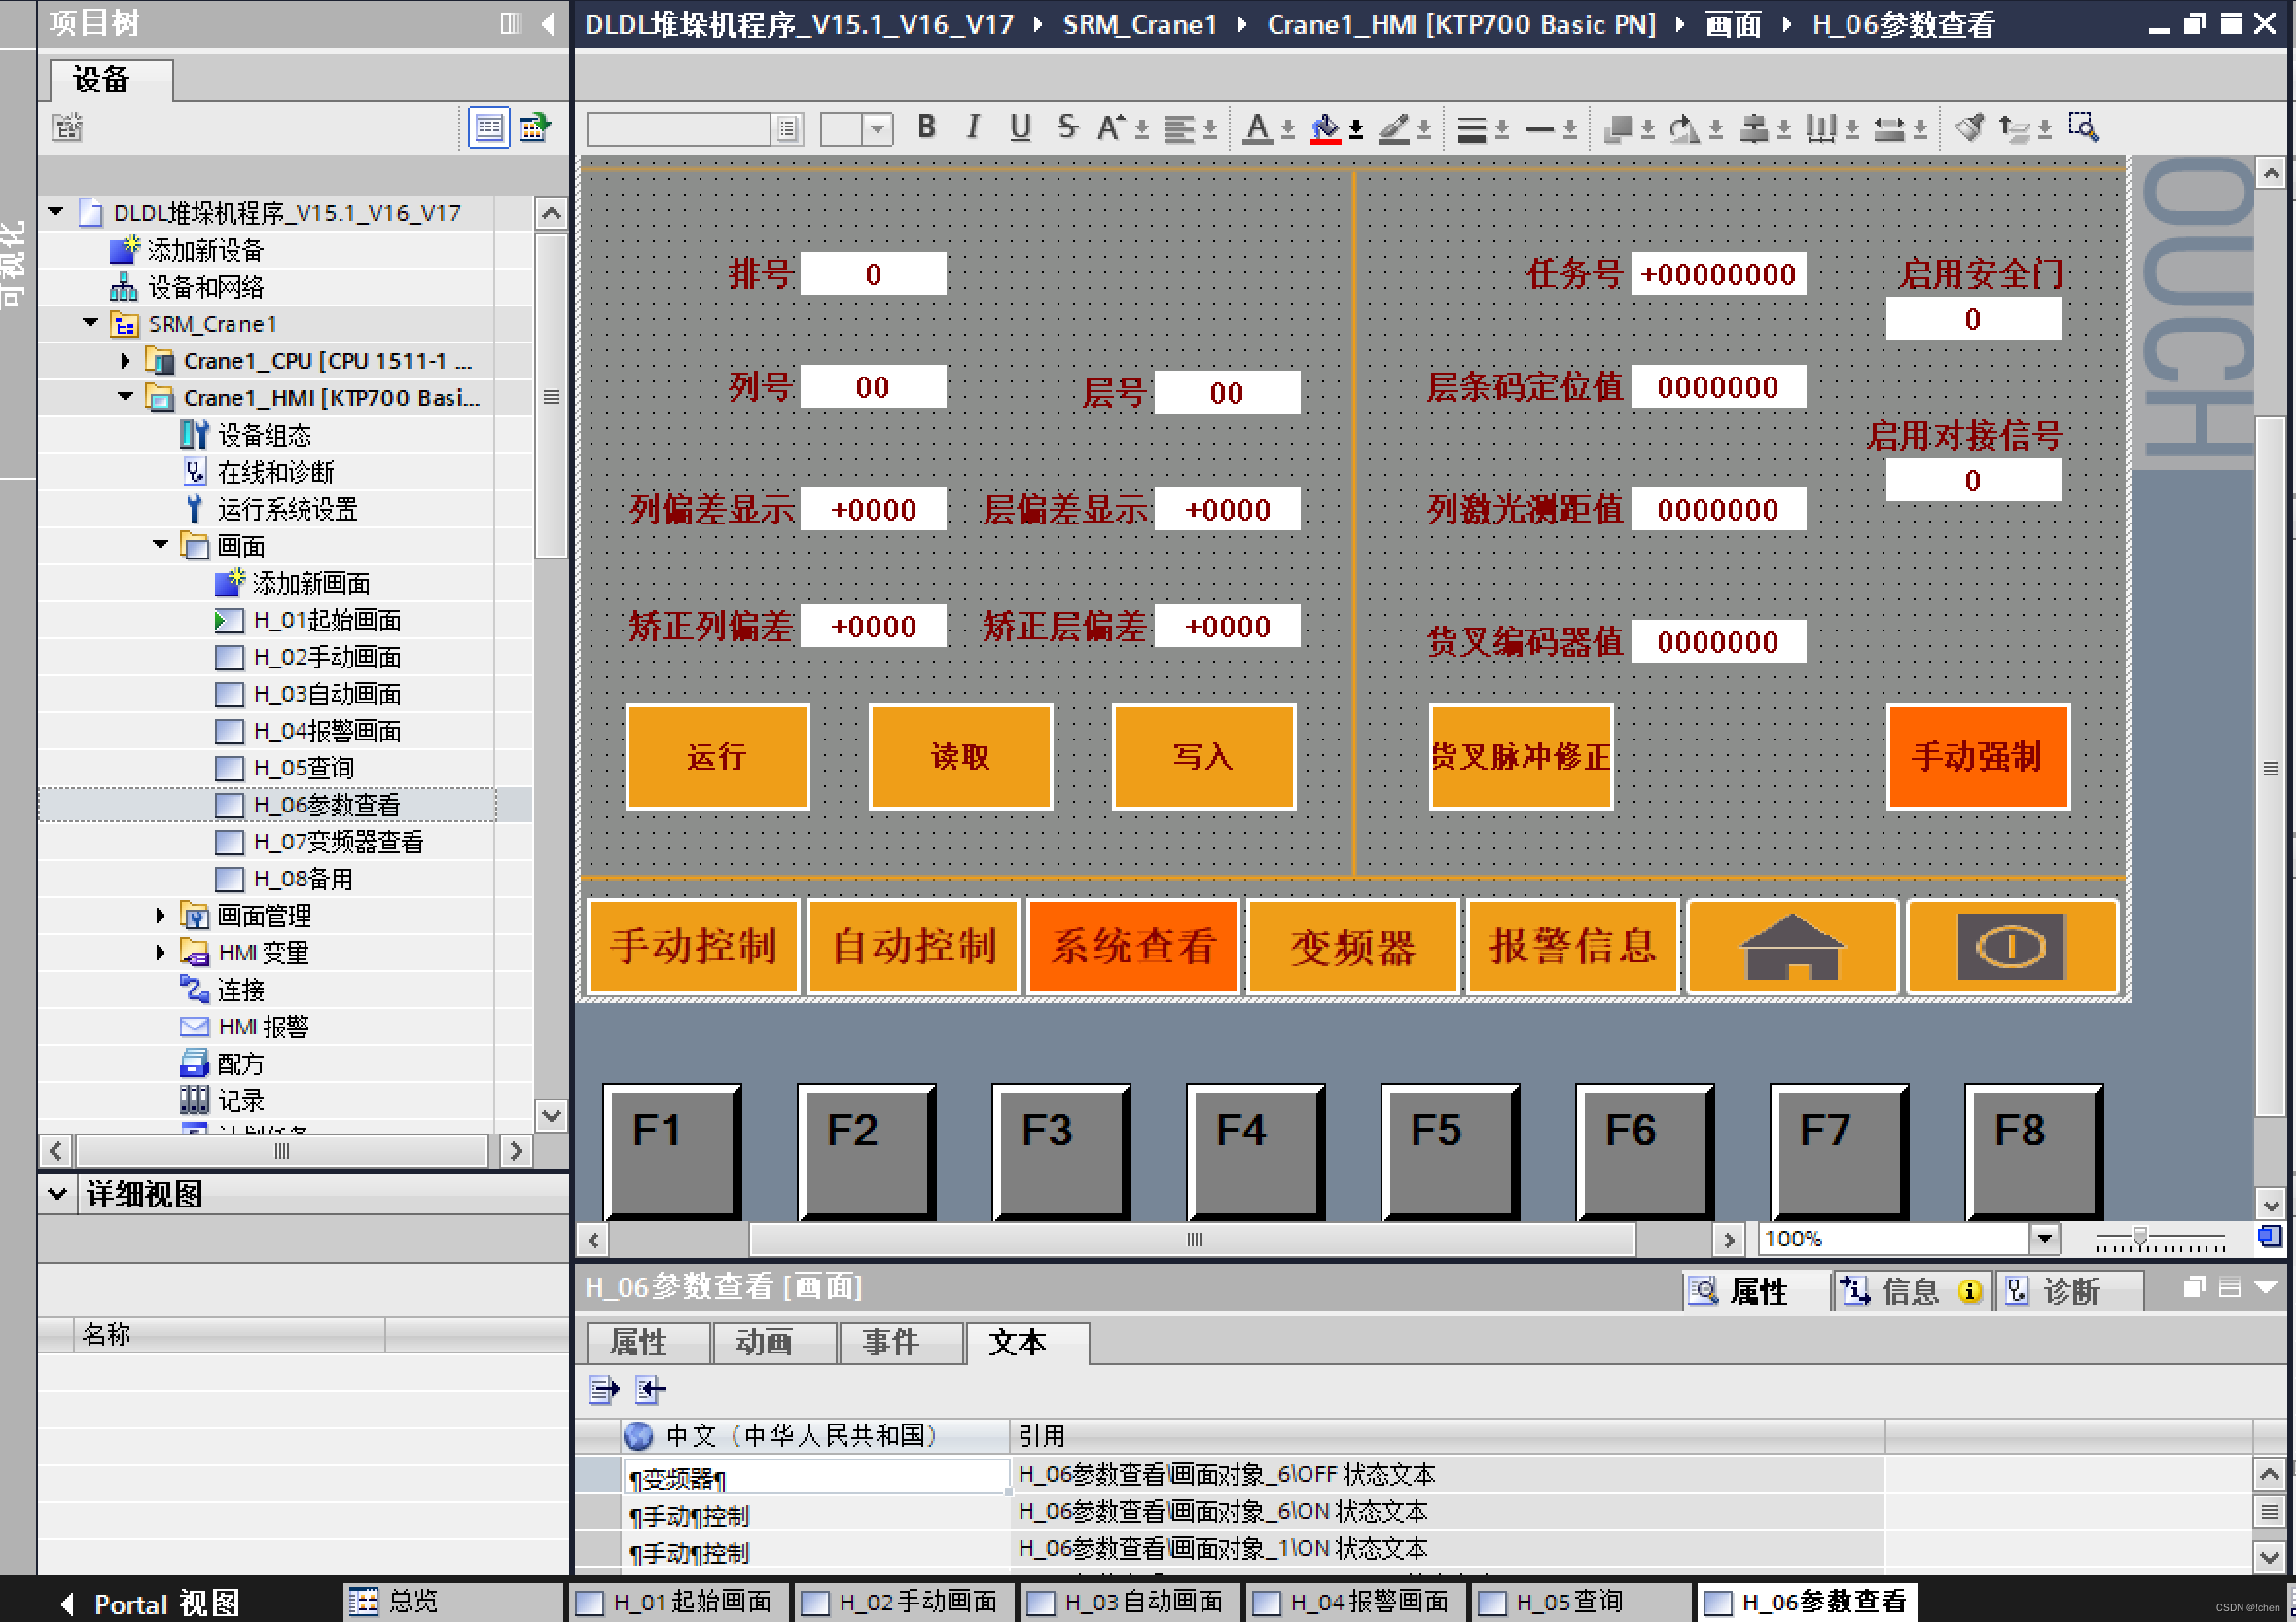Toggle bold text formatting

click(x=926, y=127)
